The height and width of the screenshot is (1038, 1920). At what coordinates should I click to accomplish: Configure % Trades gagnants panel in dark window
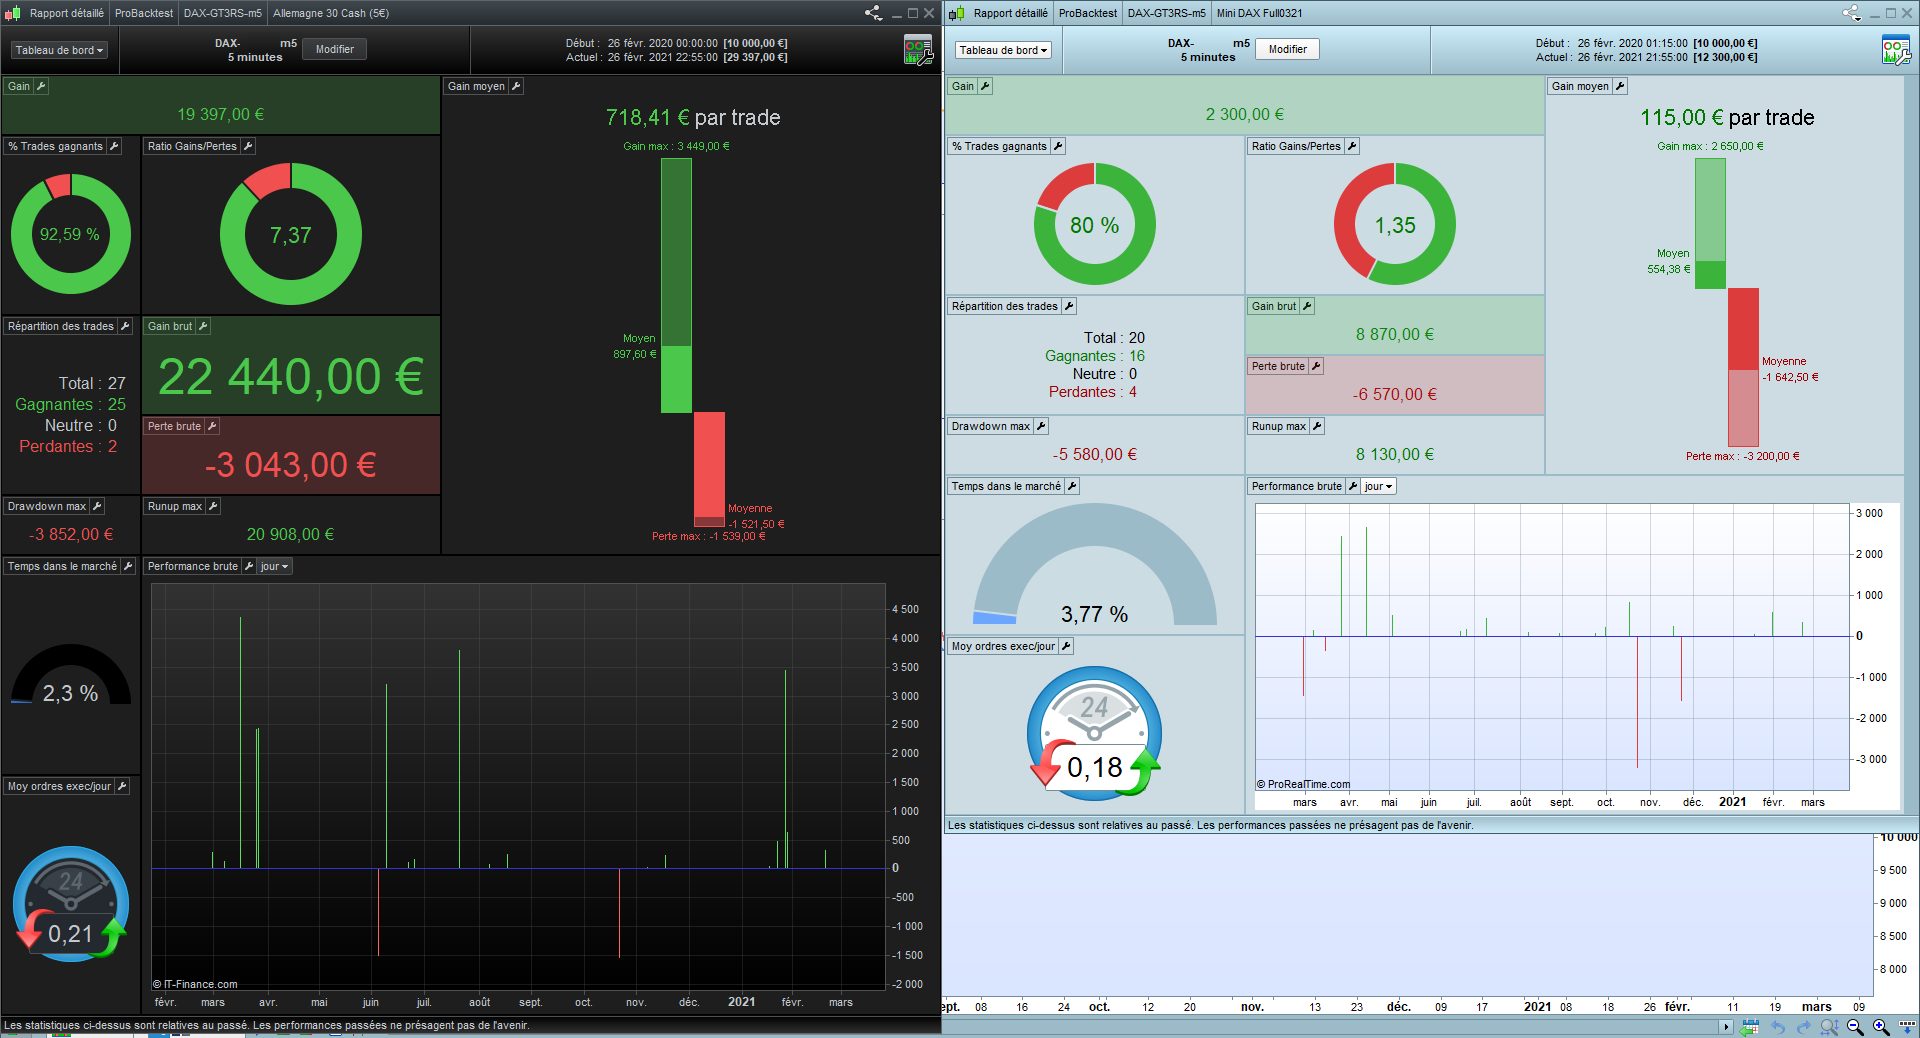pyautogui.click(x=114, y=147)
